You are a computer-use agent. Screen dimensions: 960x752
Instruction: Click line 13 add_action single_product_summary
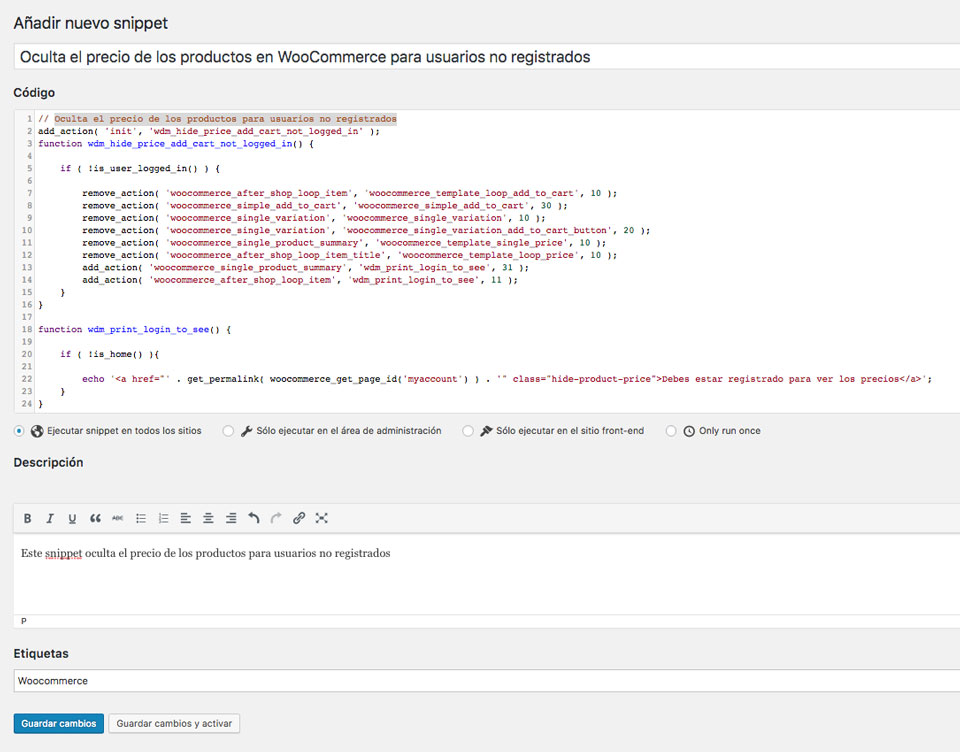tap(306, 268)
